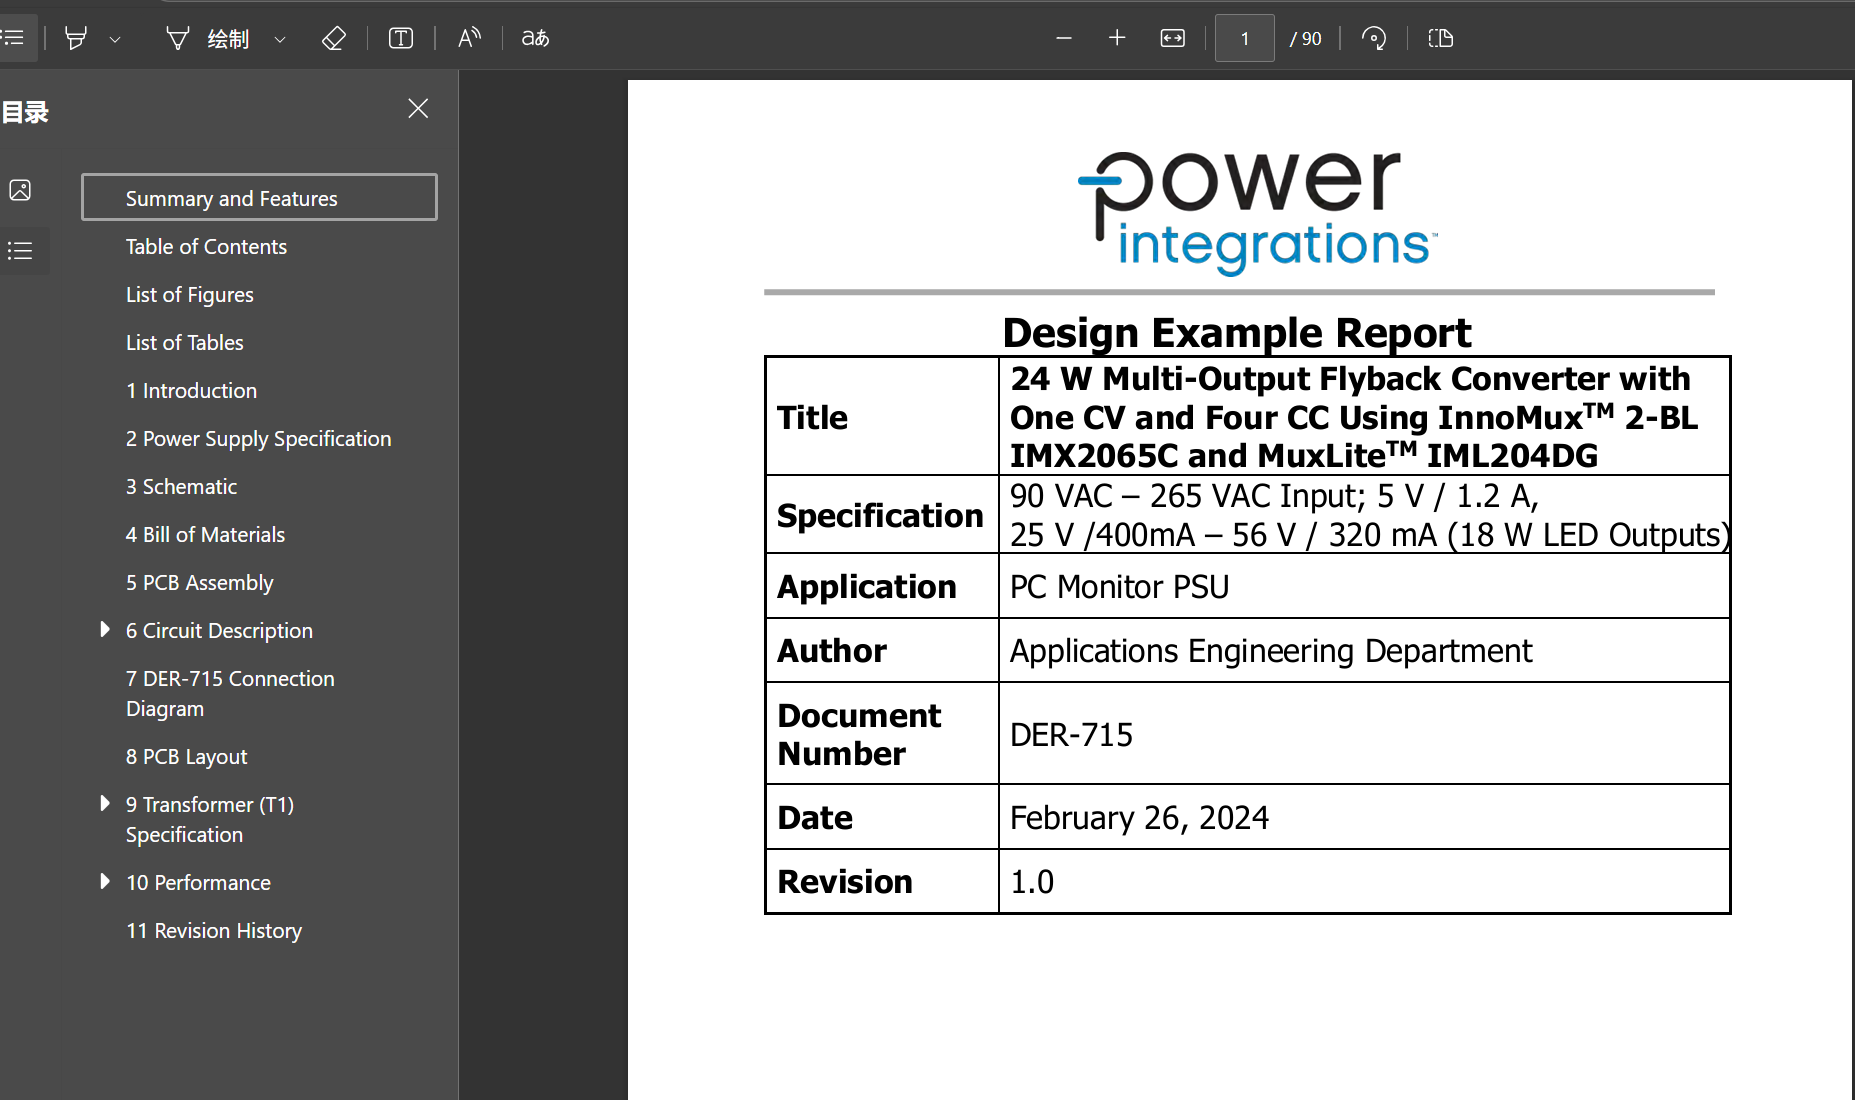Go to 7 DER-715 Connection Diagram
The width and height of the screenshot is (1855, 1100).
[230, 693]
